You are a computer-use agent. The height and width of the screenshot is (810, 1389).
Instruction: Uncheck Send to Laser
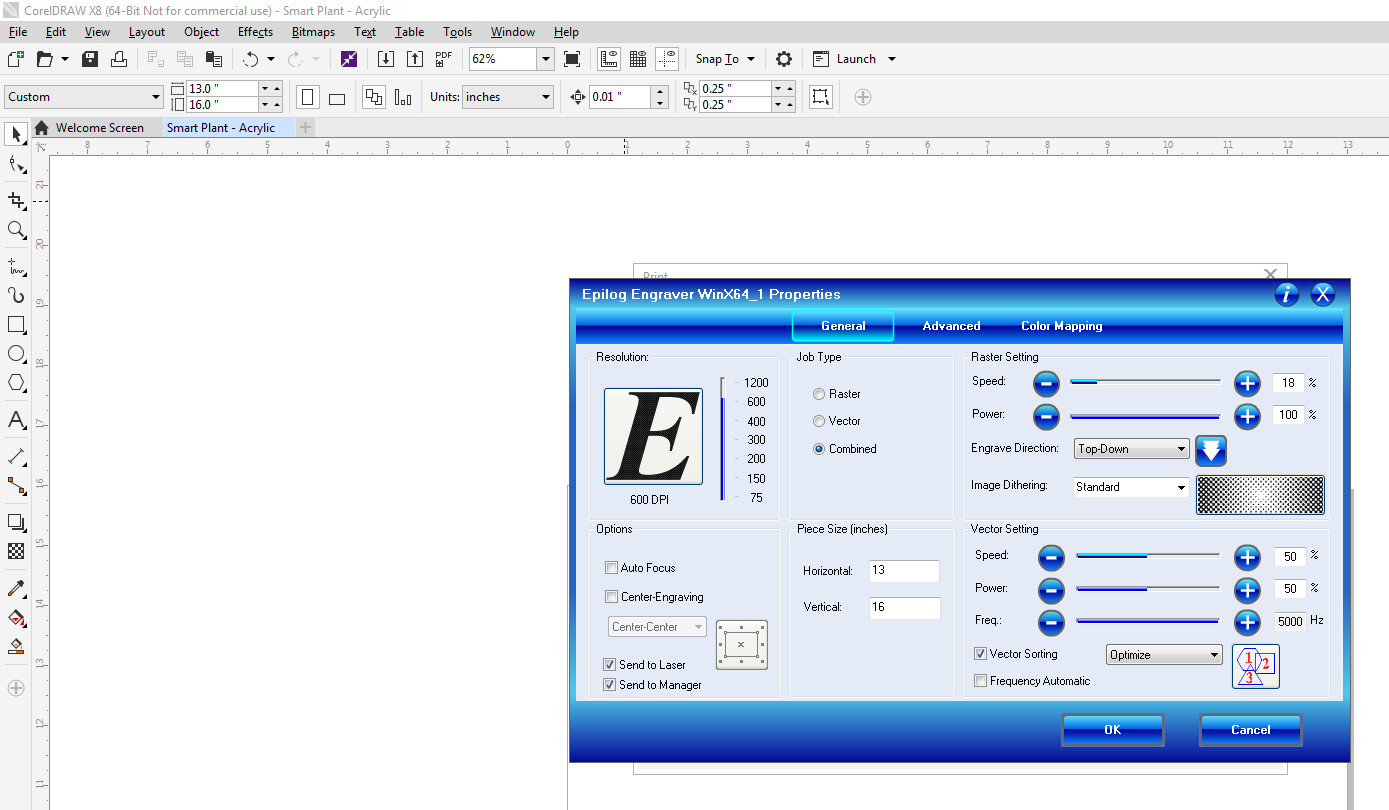click(610, 665)
